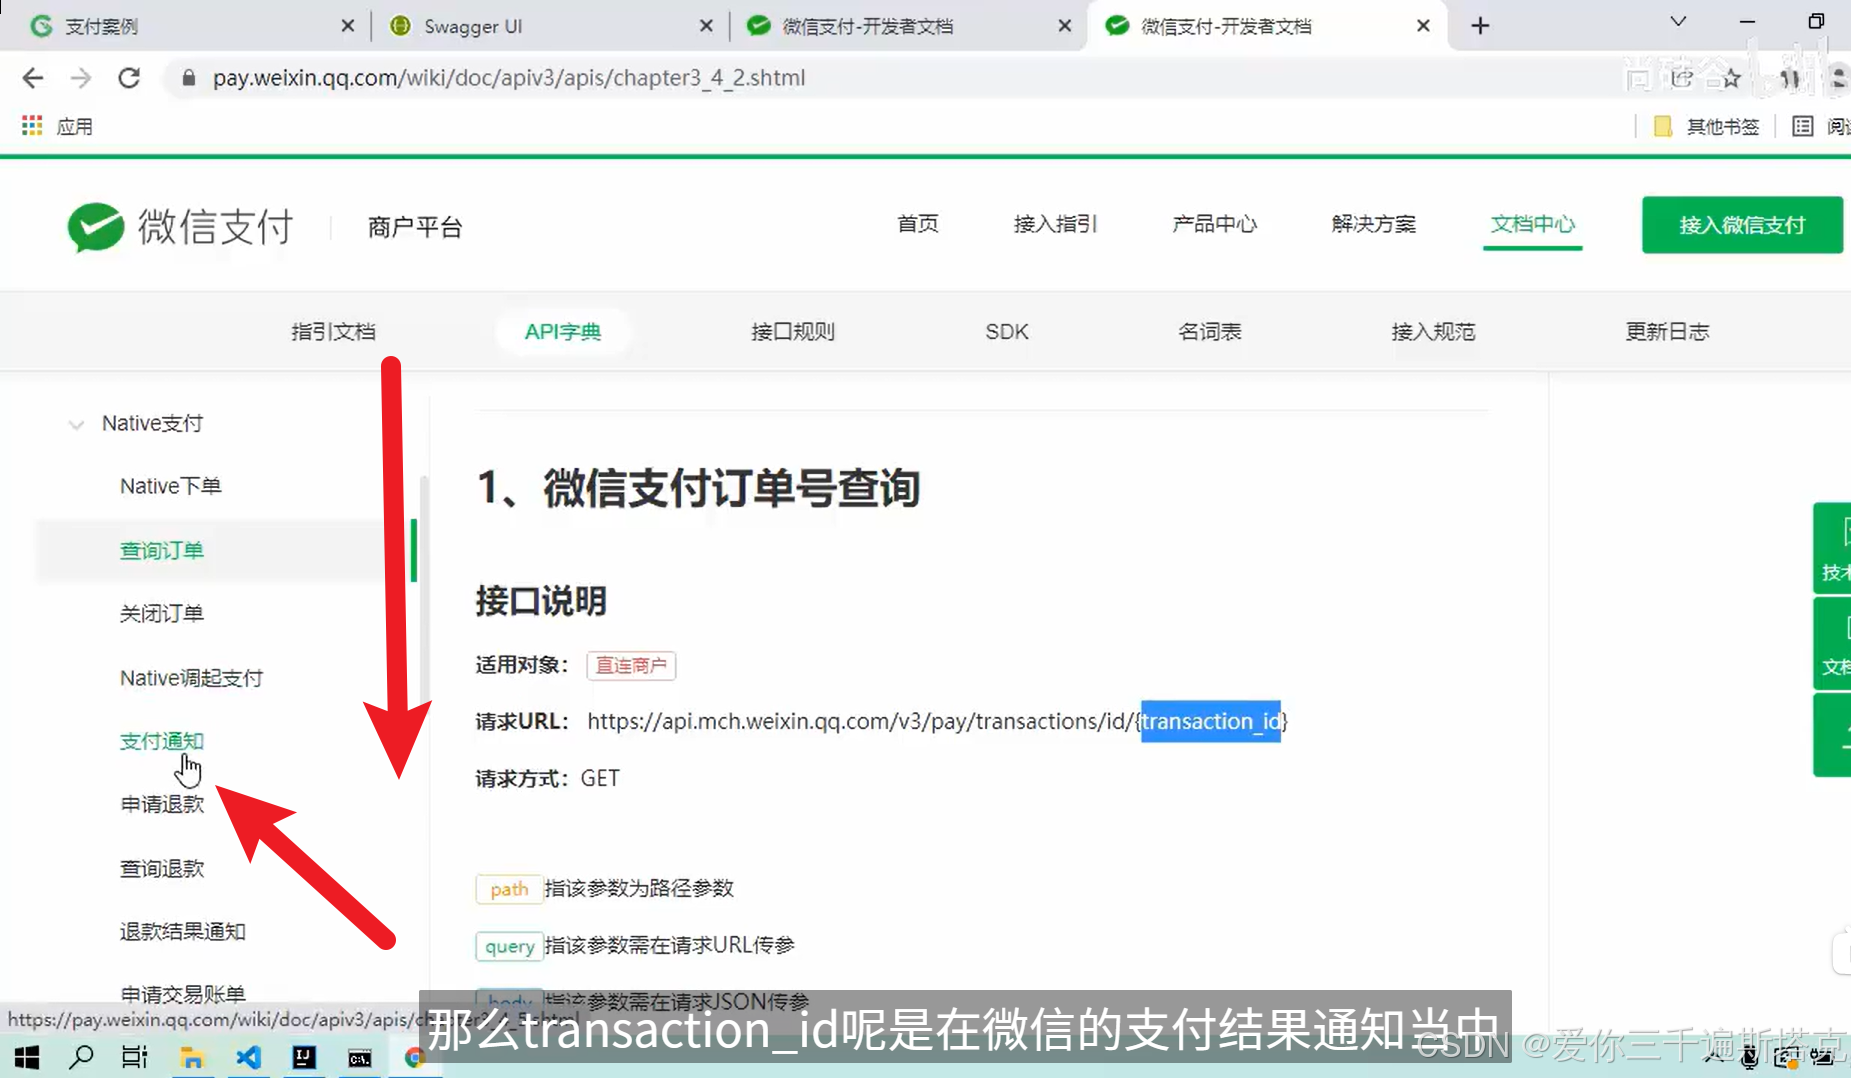Select the 名词表 sub-navigation tab
The image size is (1851, 1078).
point(1210,332)
